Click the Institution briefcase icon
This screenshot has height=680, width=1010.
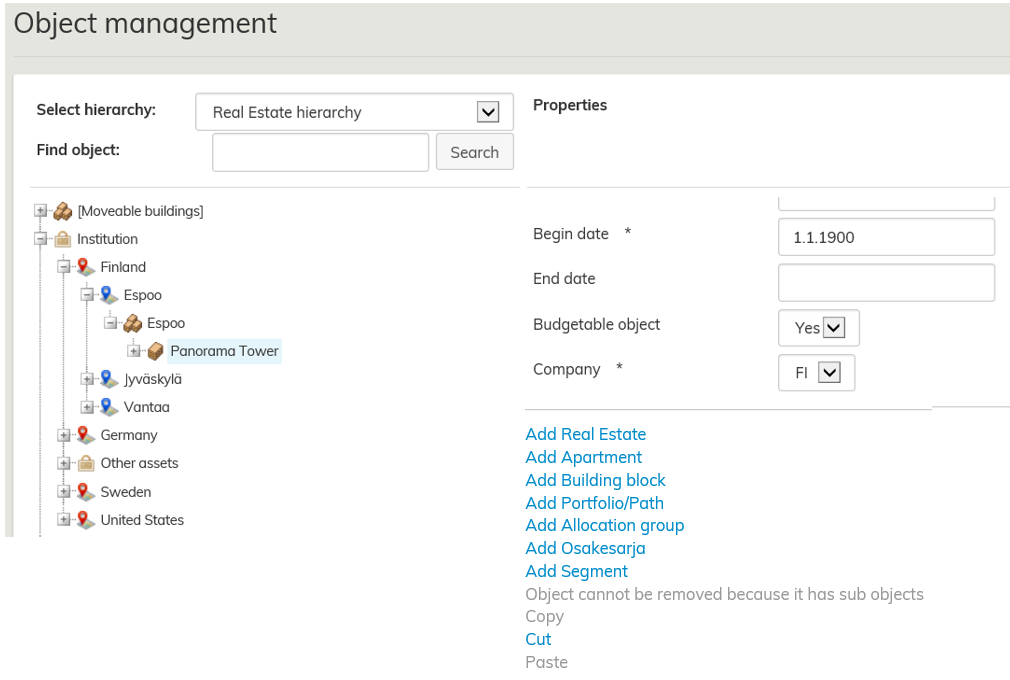(x=62, y=239)
